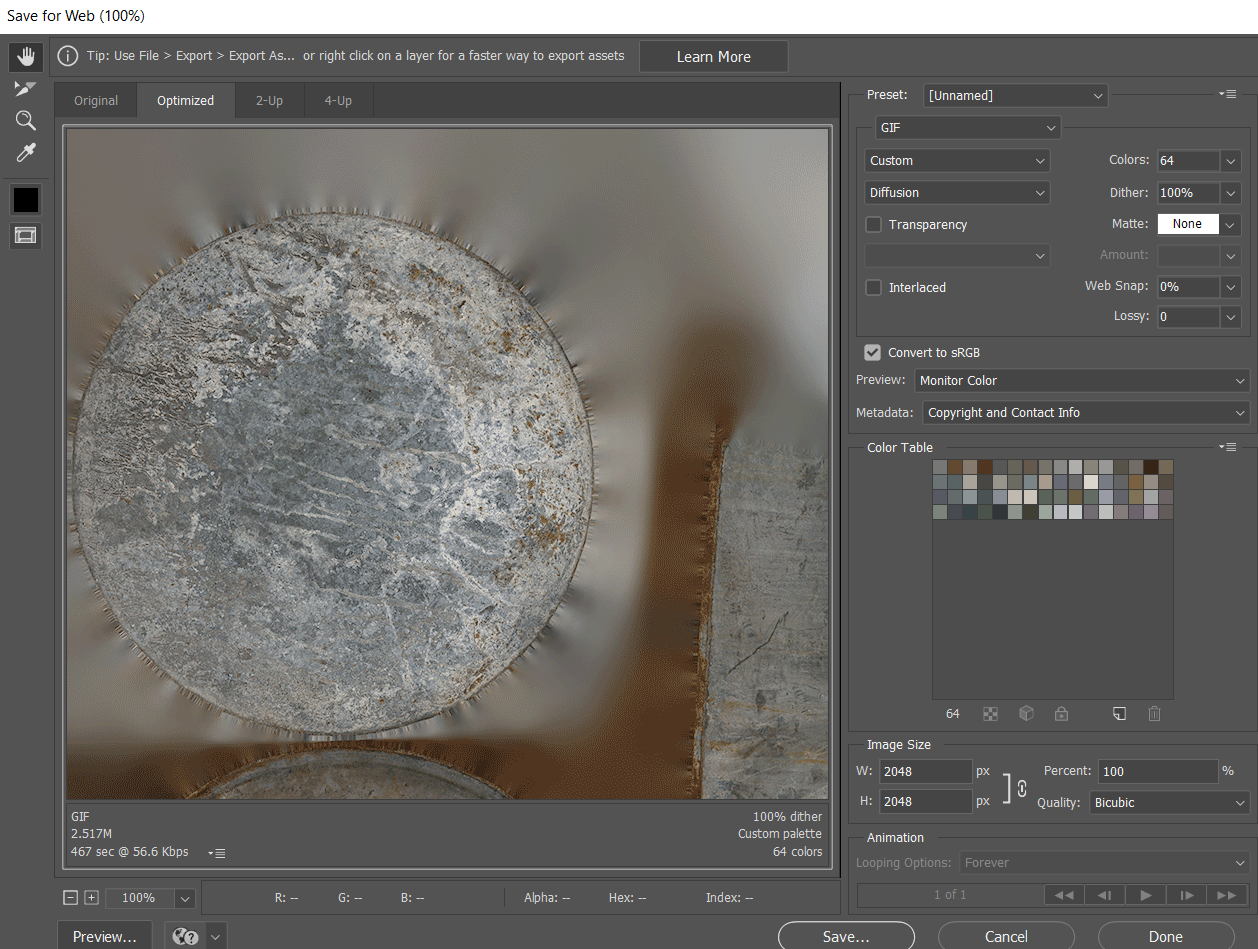Select the Zoom tool
Viewport: 1258px width, 949px height.
[x=26, y=121]
